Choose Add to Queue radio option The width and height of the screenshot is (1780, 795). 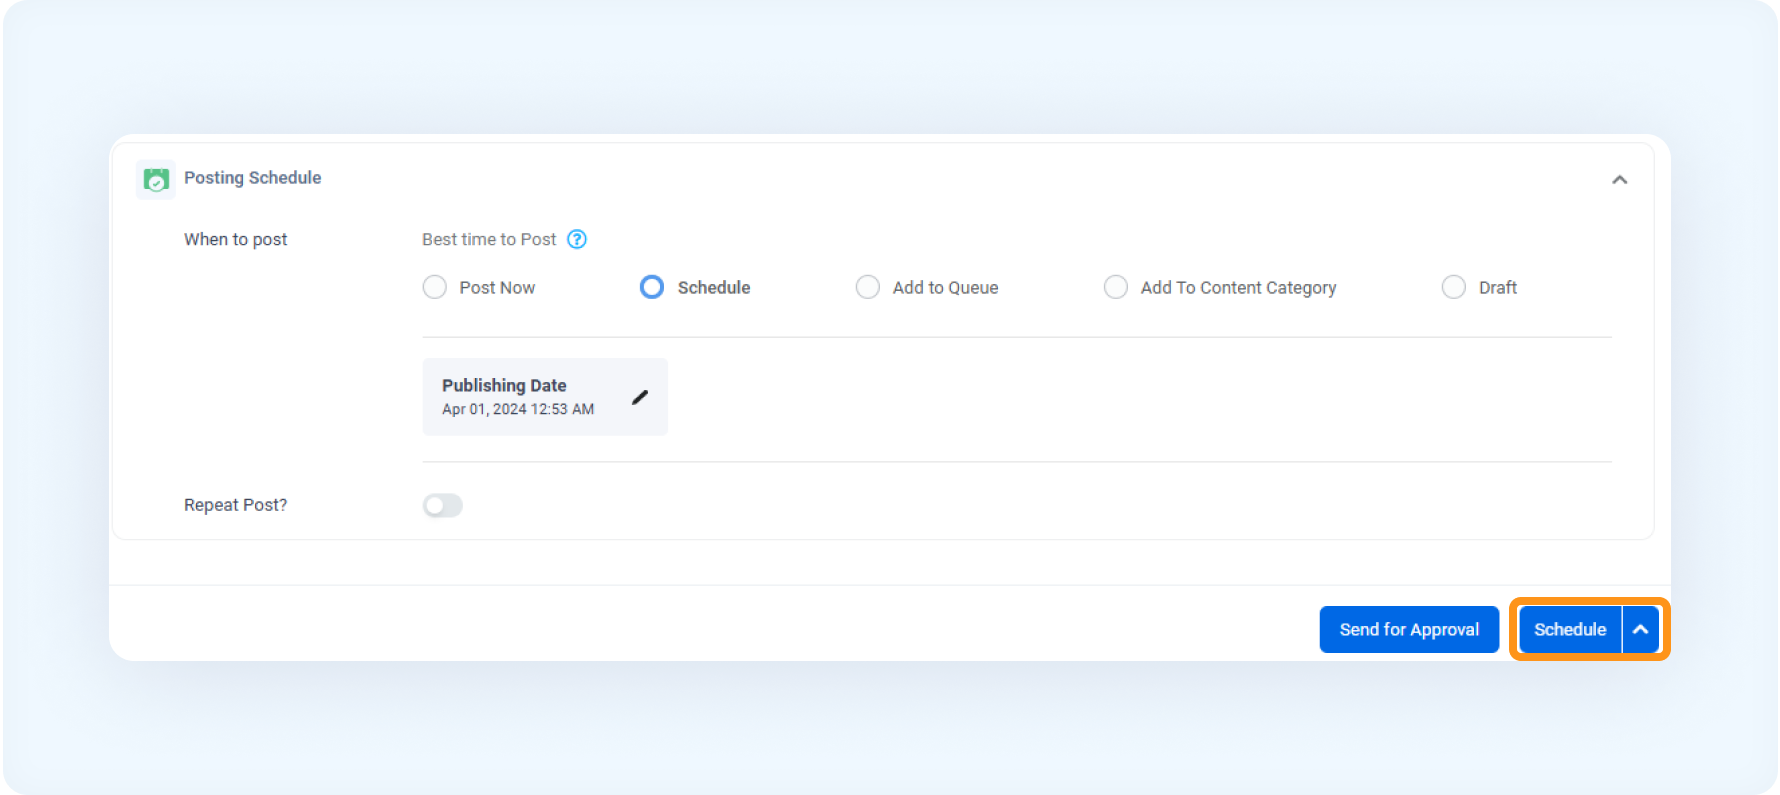868,287
